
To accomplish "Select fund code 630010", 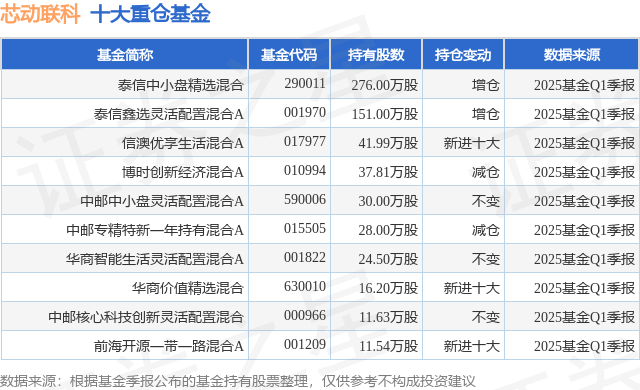I will 305,286.
